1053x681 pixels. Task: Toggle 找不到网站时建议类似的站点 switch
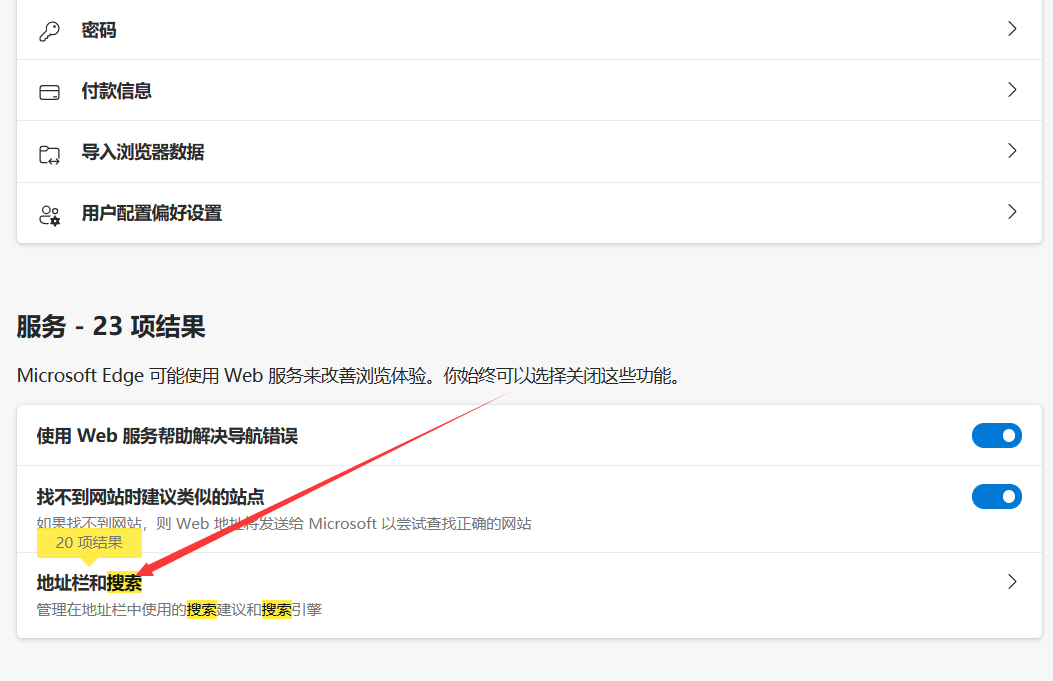click(x=997, y=496)
